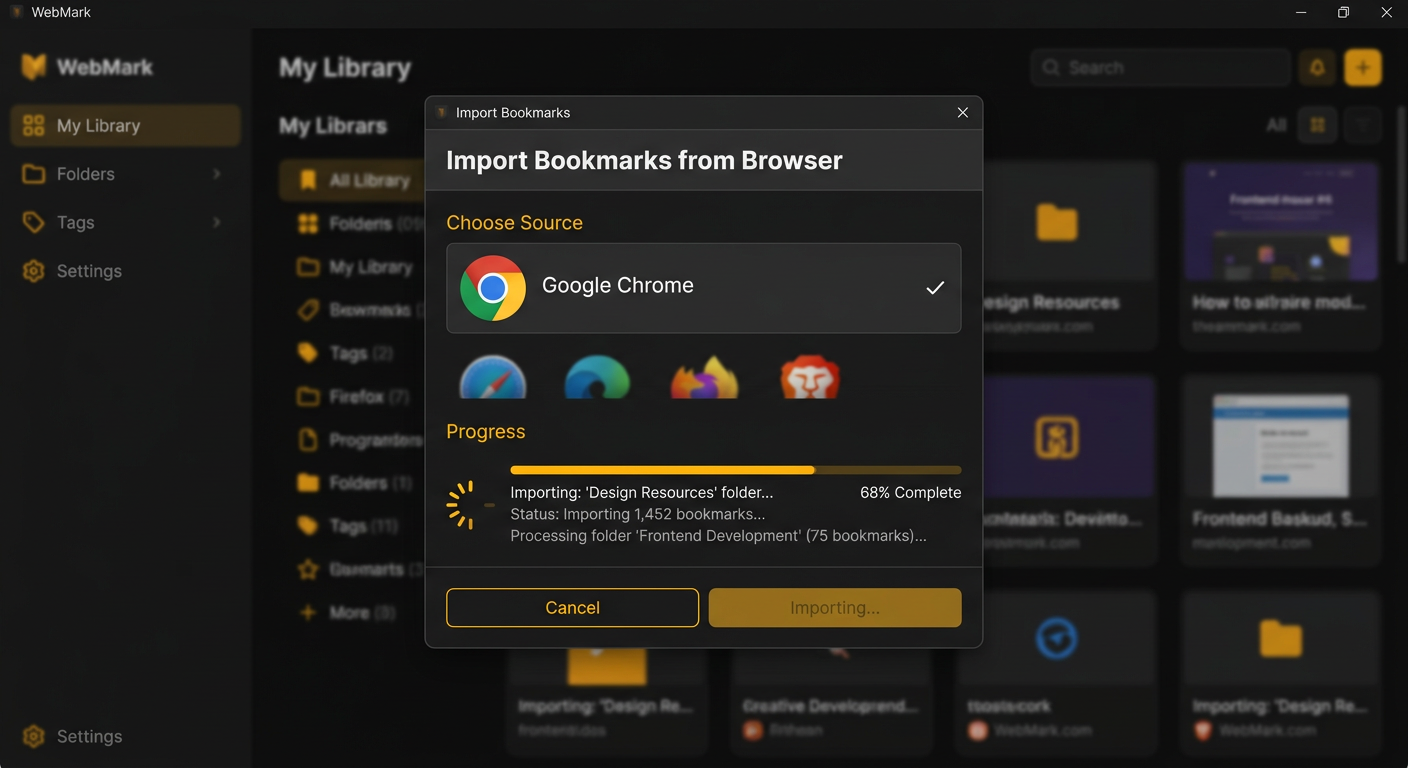Click the yellow import progress bar
1408x768 pixels.
(736, 470)
